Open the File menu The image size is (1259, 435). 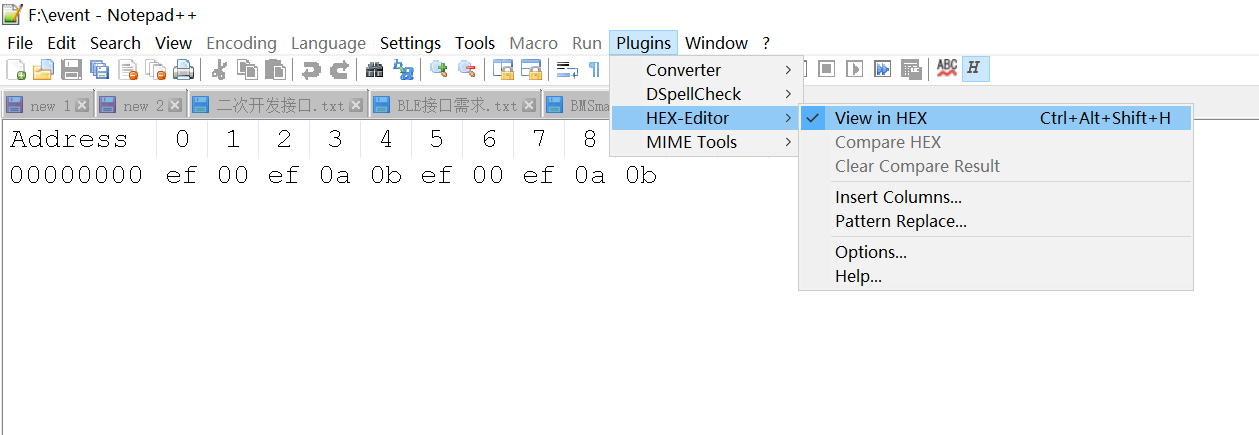tap(20, 43)
